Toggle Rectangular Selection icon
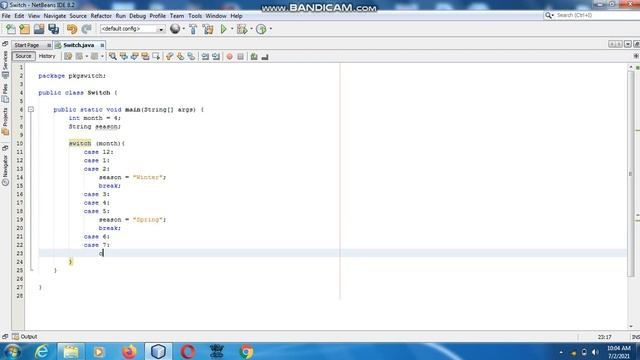This screenshot has width=640, height=360. pyautogui.click(x=156, y=56)
